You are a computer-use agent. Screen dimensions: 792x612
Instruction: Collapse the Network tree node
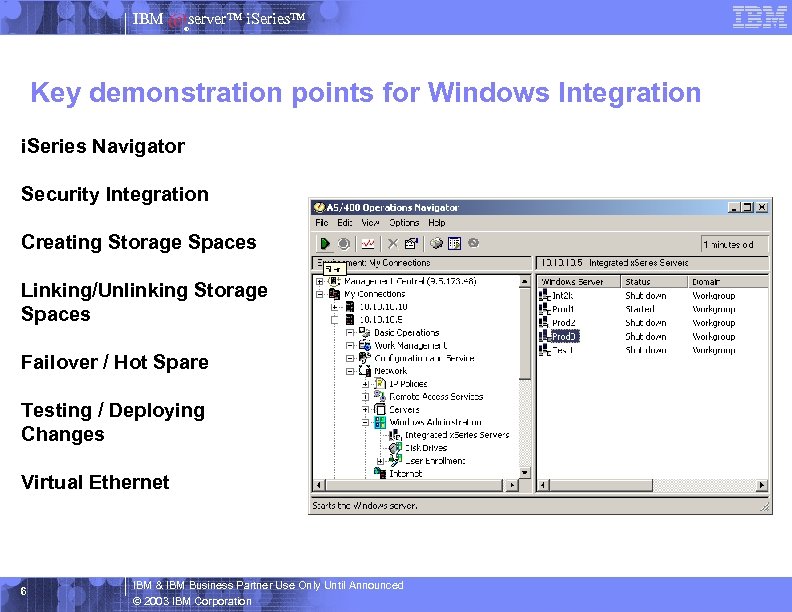click(x=350, y=371)
